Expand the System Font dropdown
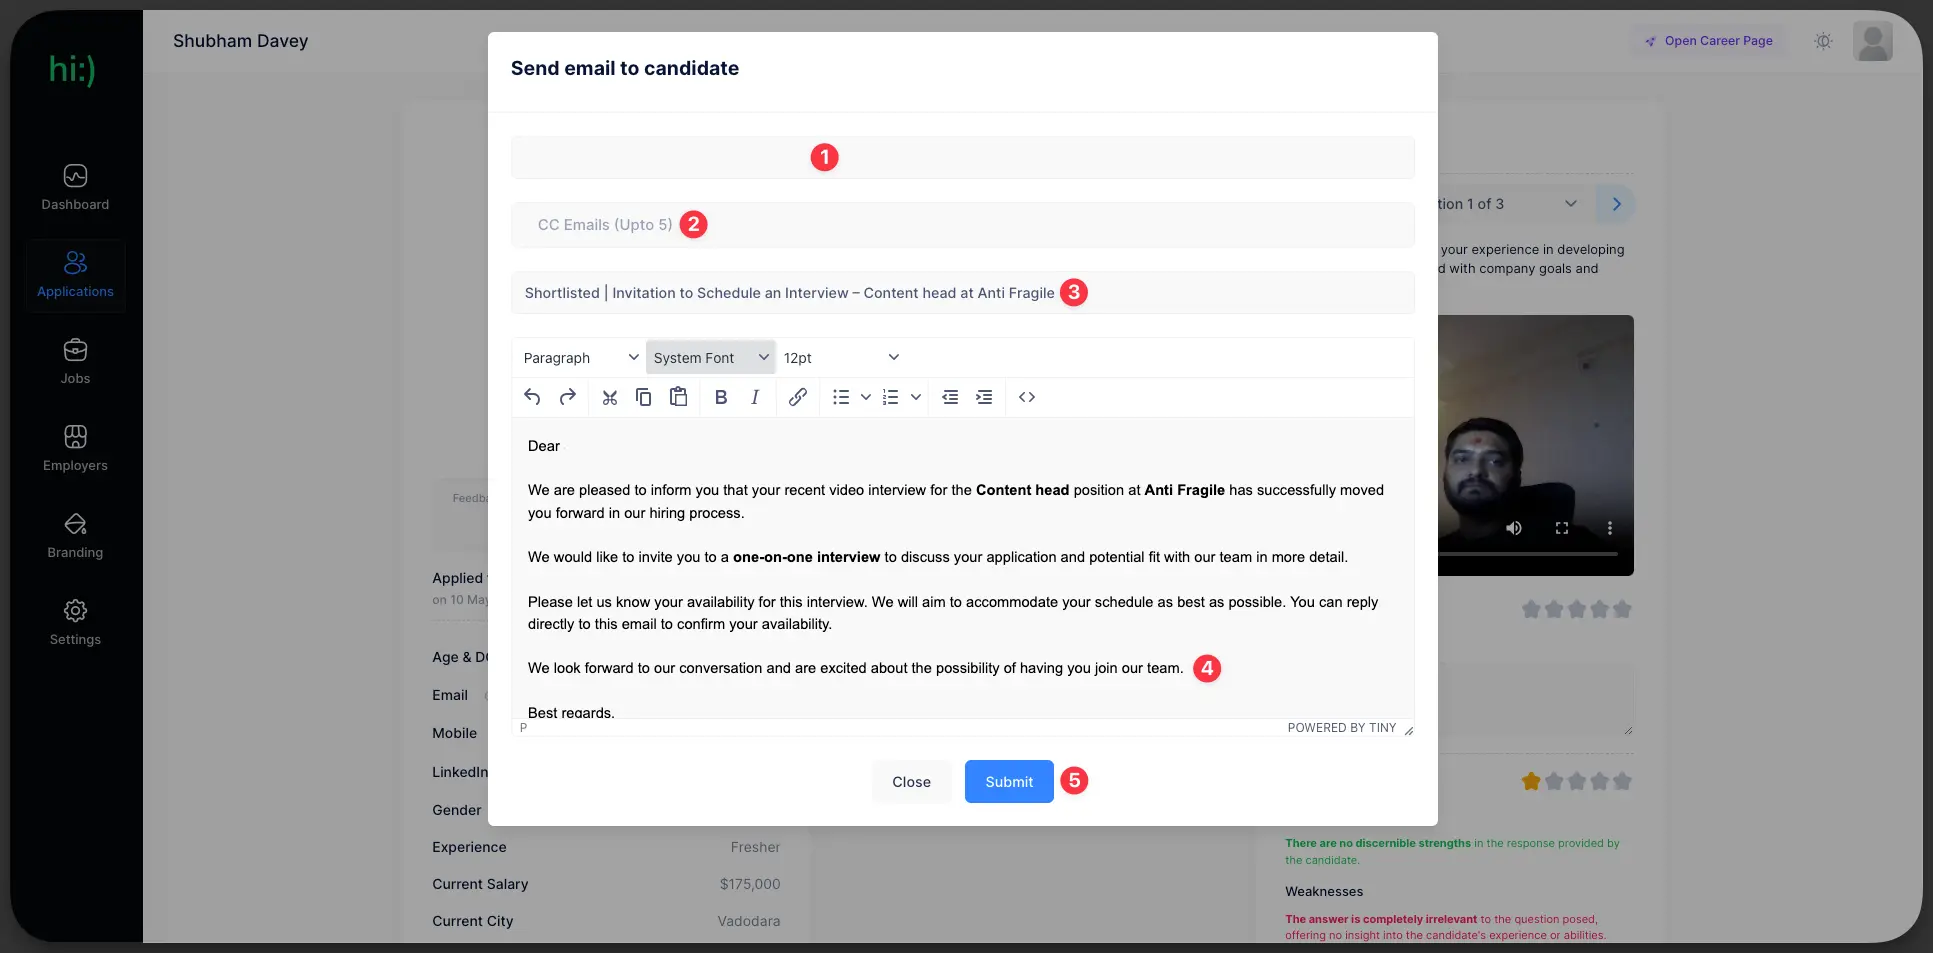 [710, 358]
